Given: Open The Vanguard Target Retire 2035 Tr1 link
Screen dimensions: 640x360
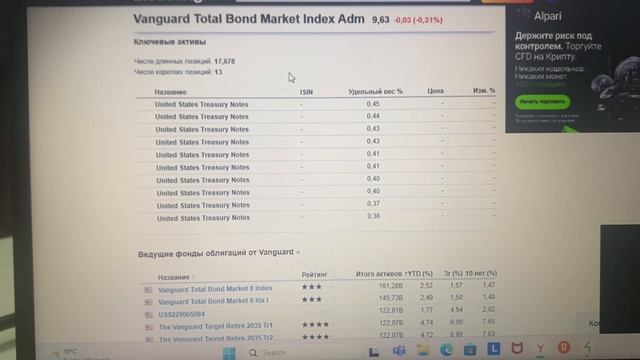Looking at the screenshot, I should (x=216, y=327).
